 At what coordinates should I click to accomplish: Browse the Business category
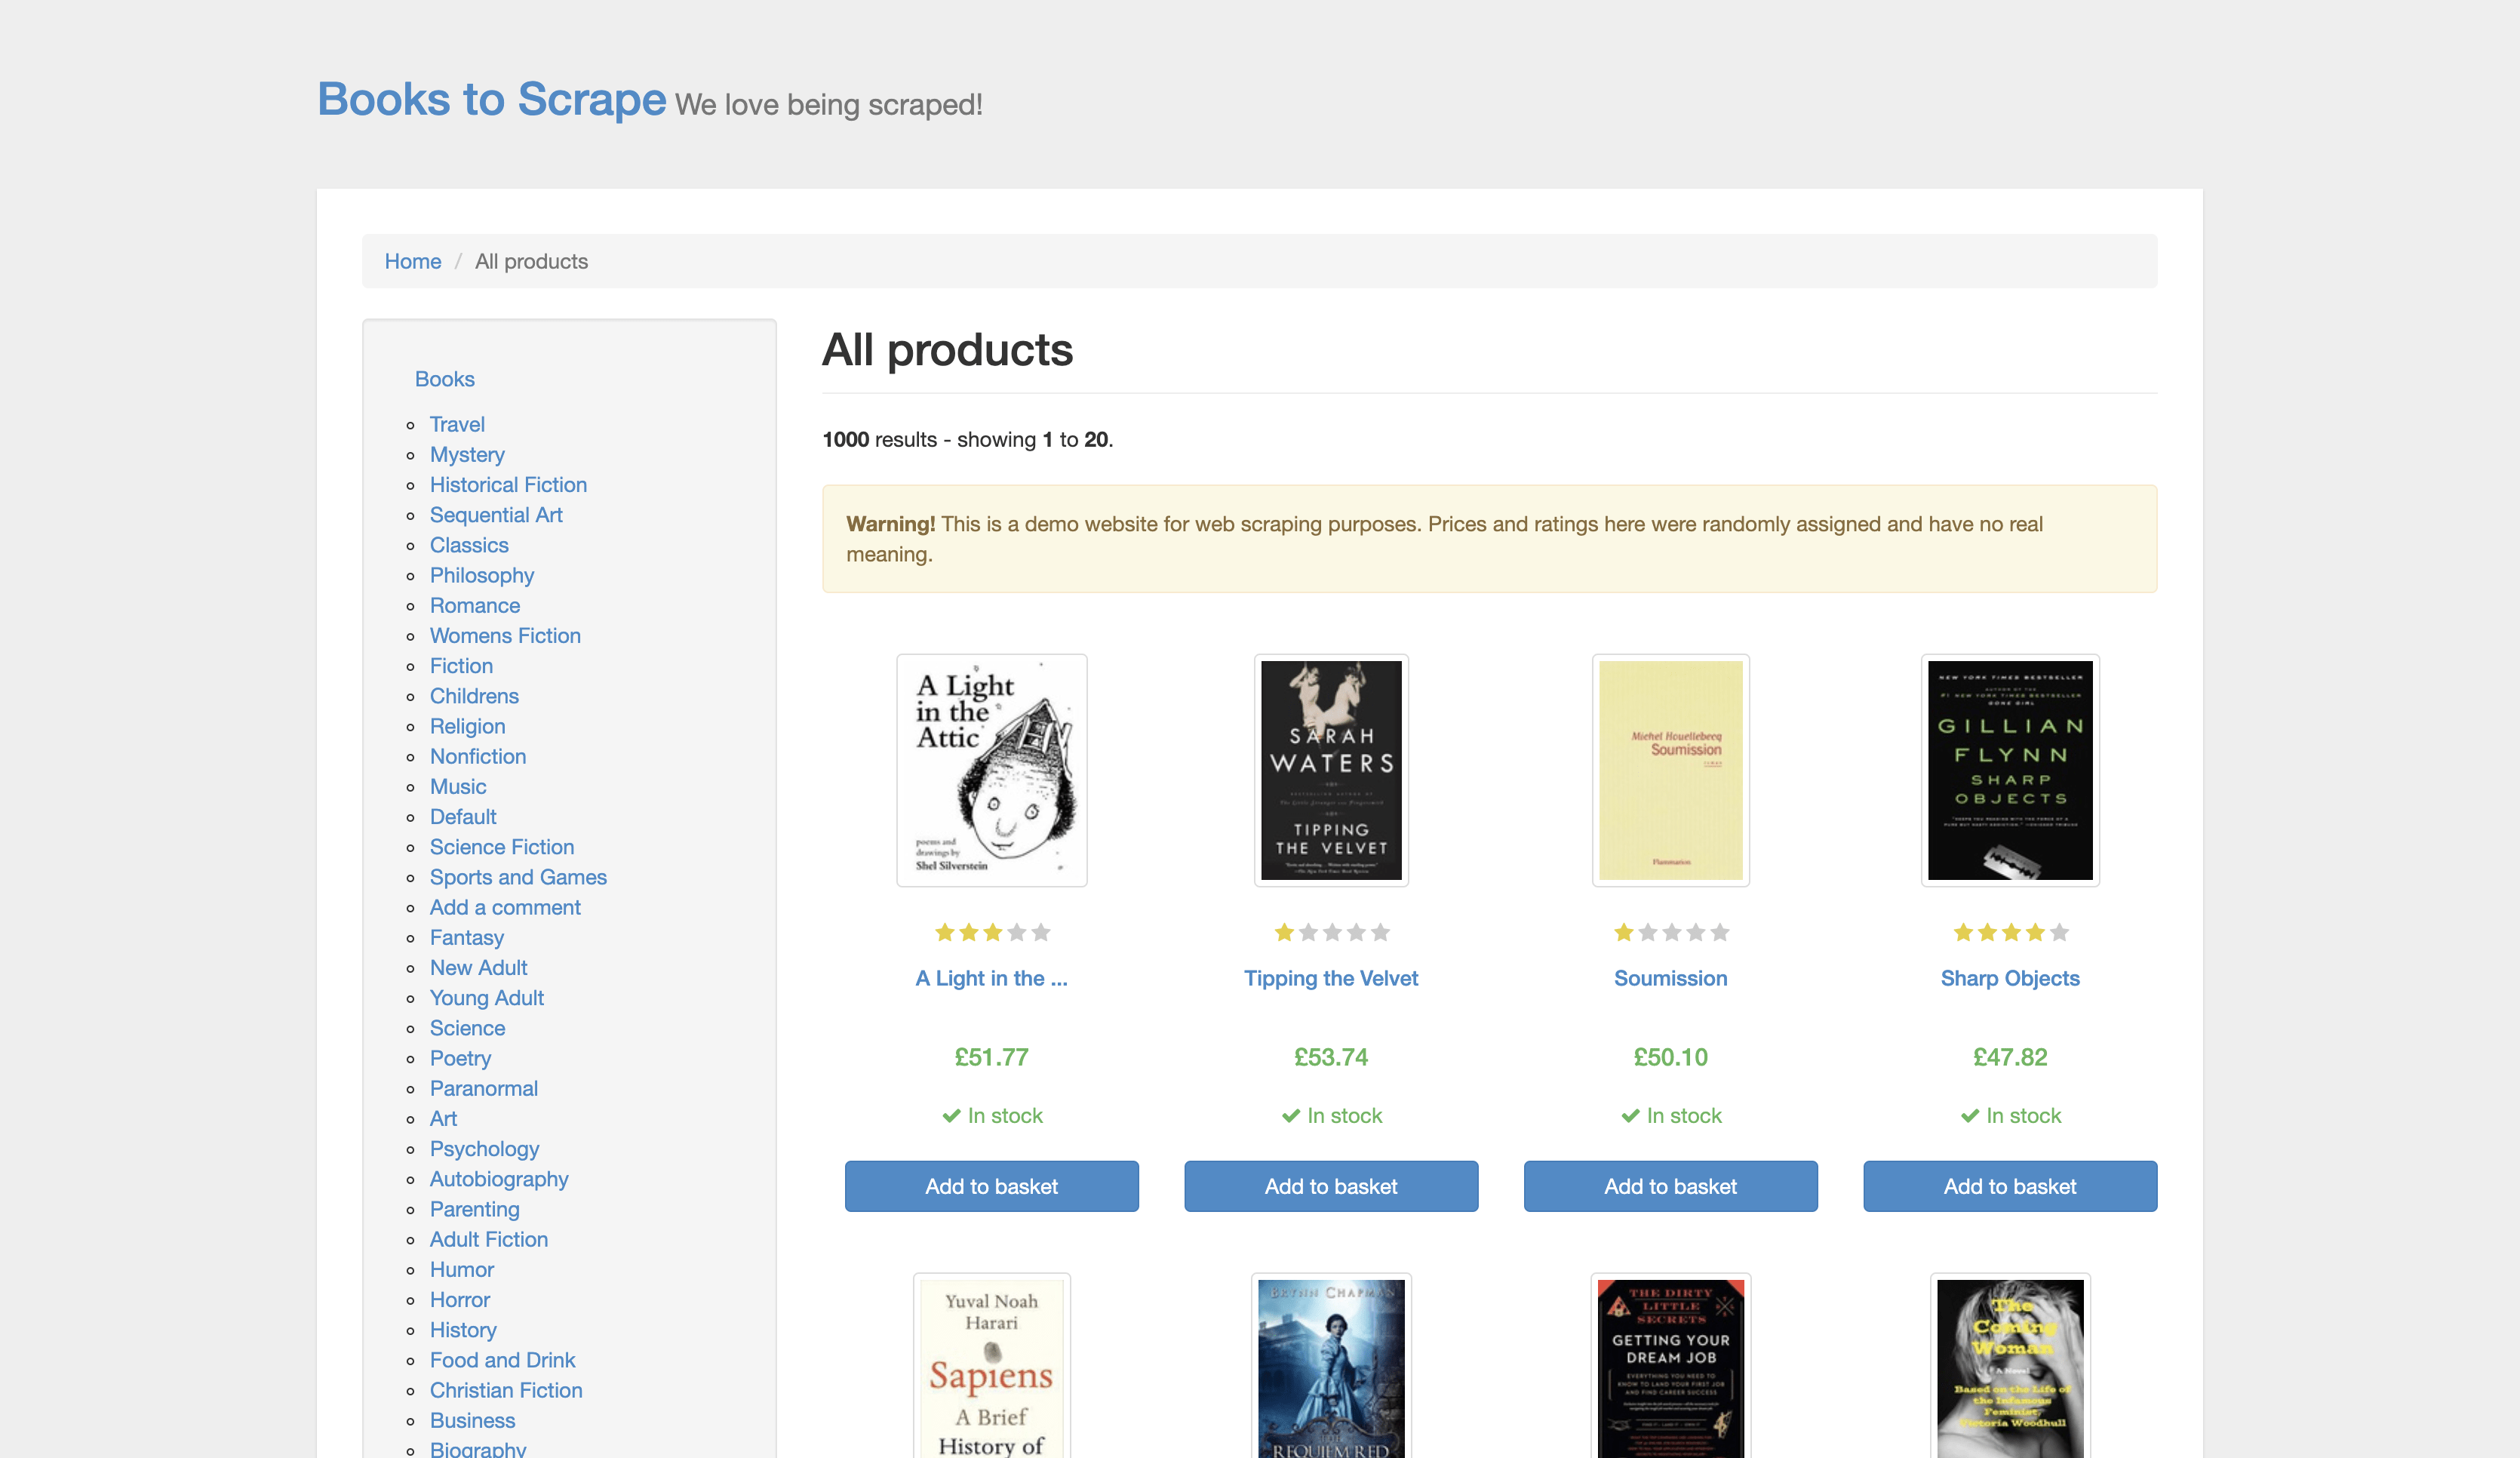pyautogui.click(x=473, y=1420)
